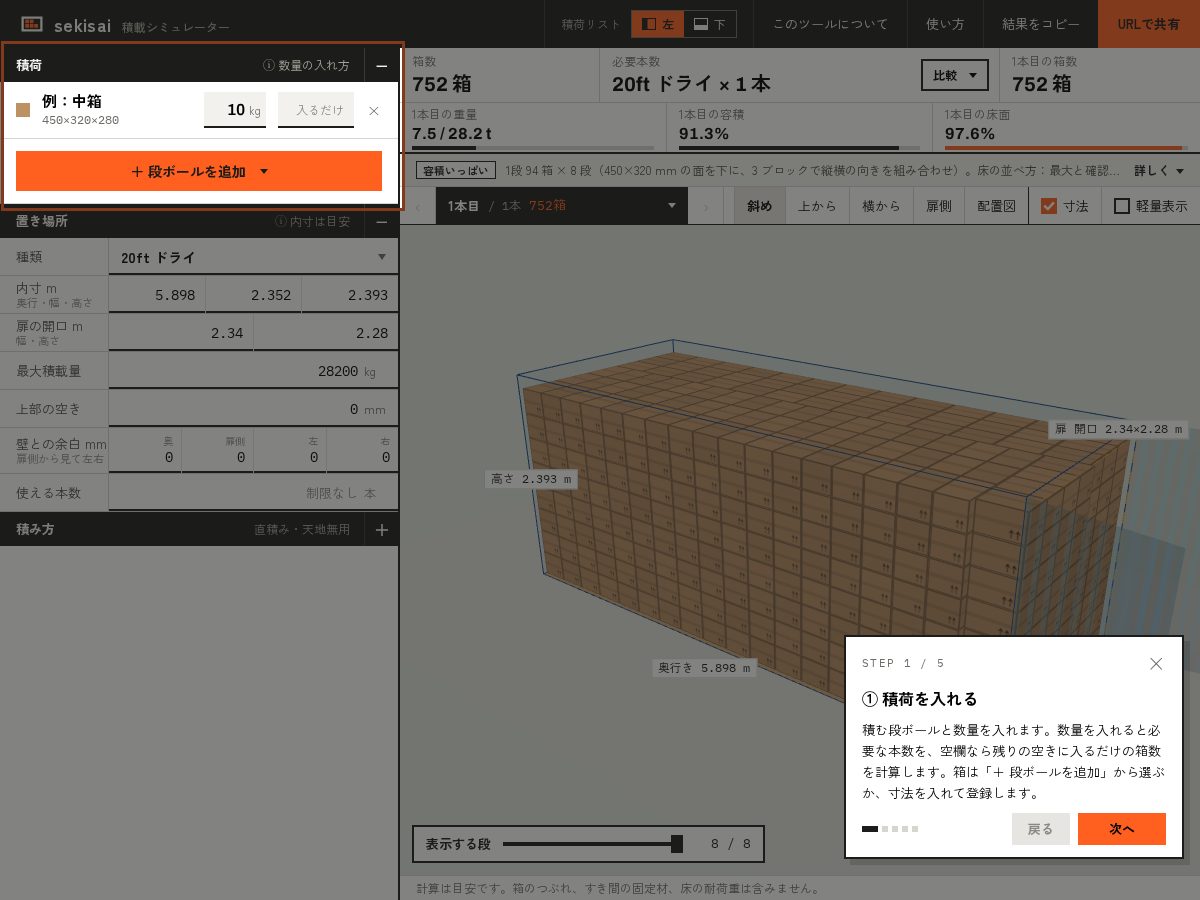Go to previous container arrow
Viewport: 1200px width, 900px height.
417,206
